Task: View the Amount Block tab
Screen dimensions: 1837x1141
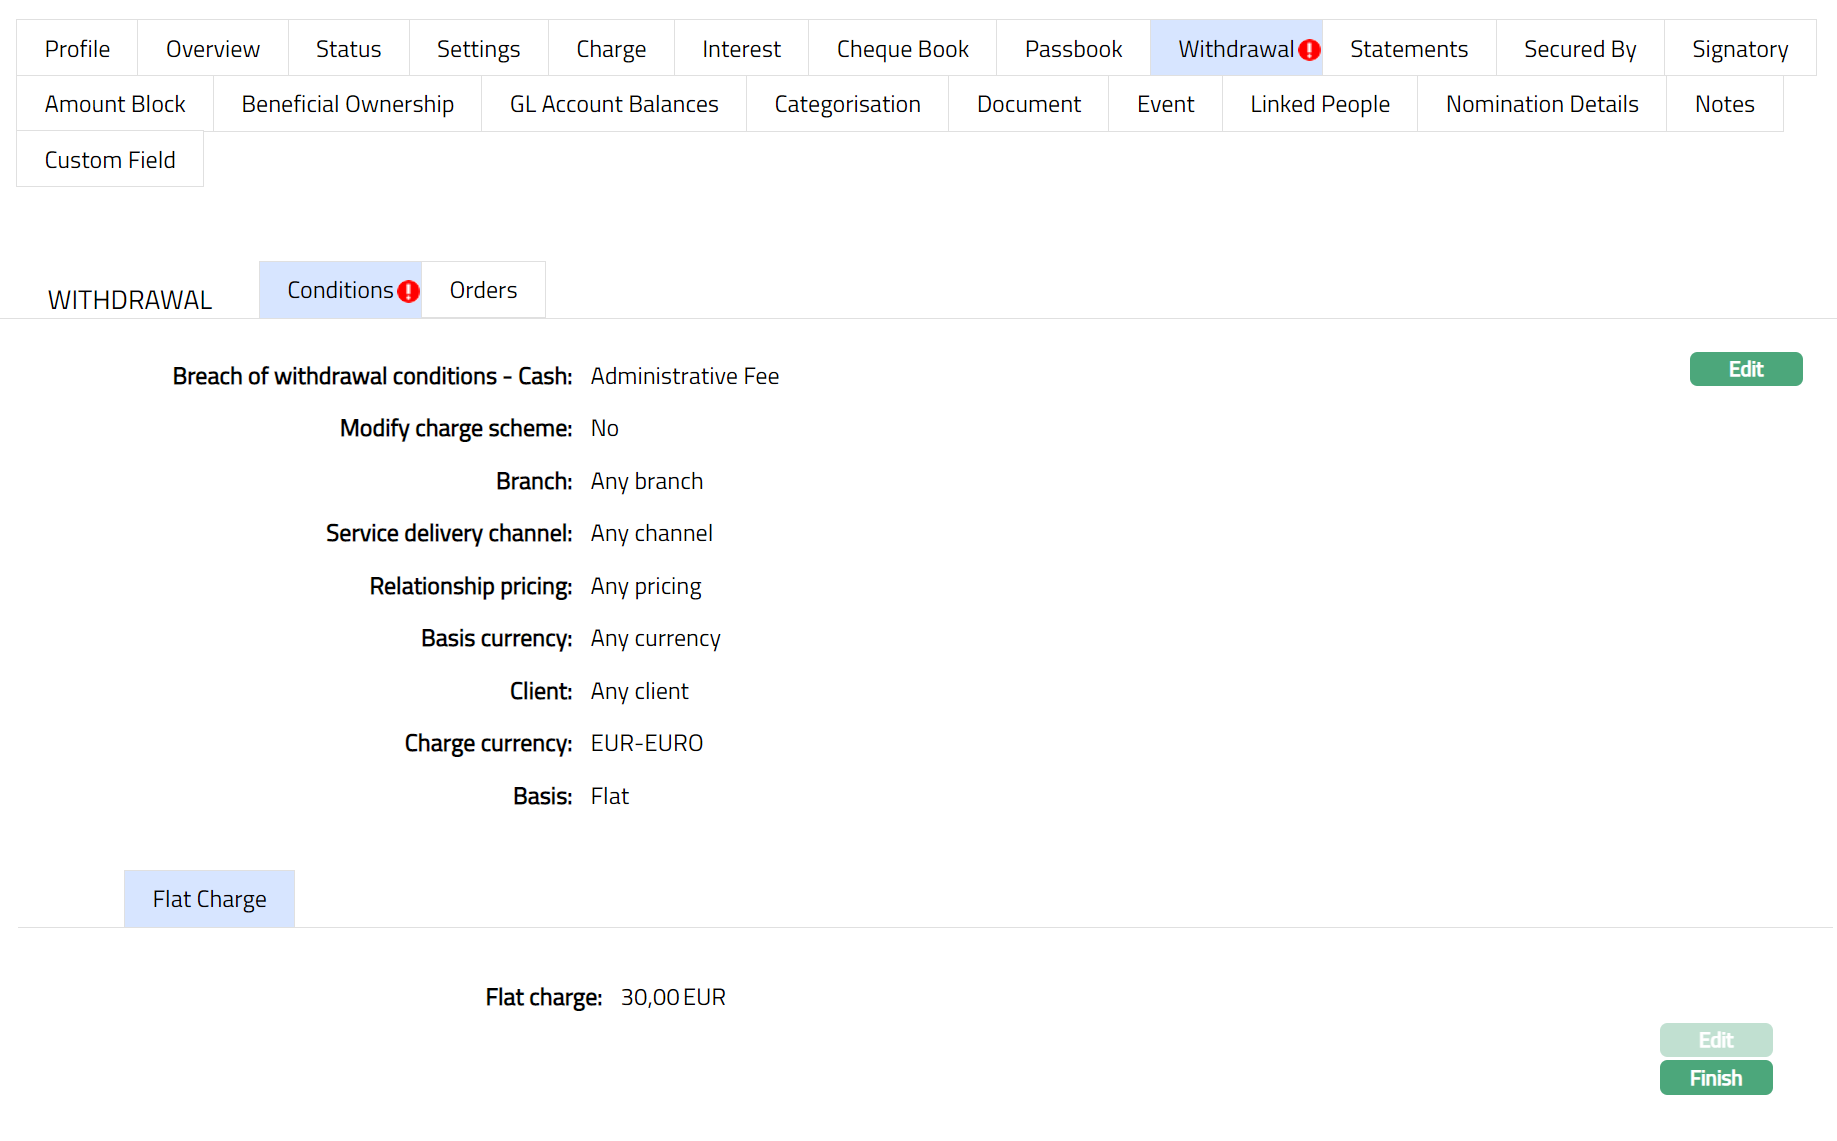Action: [115, 104]
